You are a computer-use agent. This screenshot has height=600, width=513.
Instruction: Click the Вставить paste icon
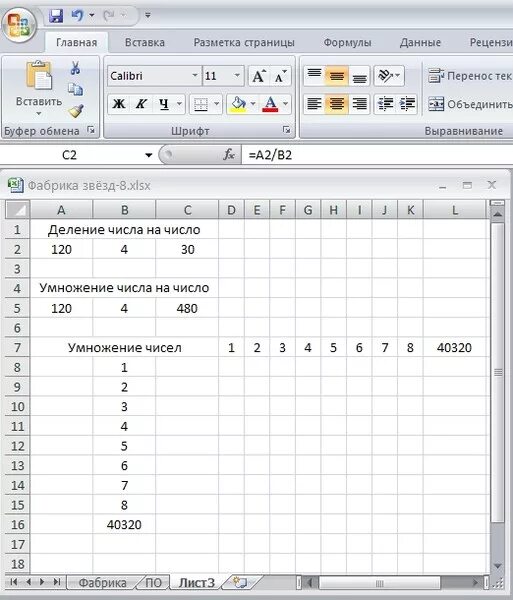tap(38, 75)
